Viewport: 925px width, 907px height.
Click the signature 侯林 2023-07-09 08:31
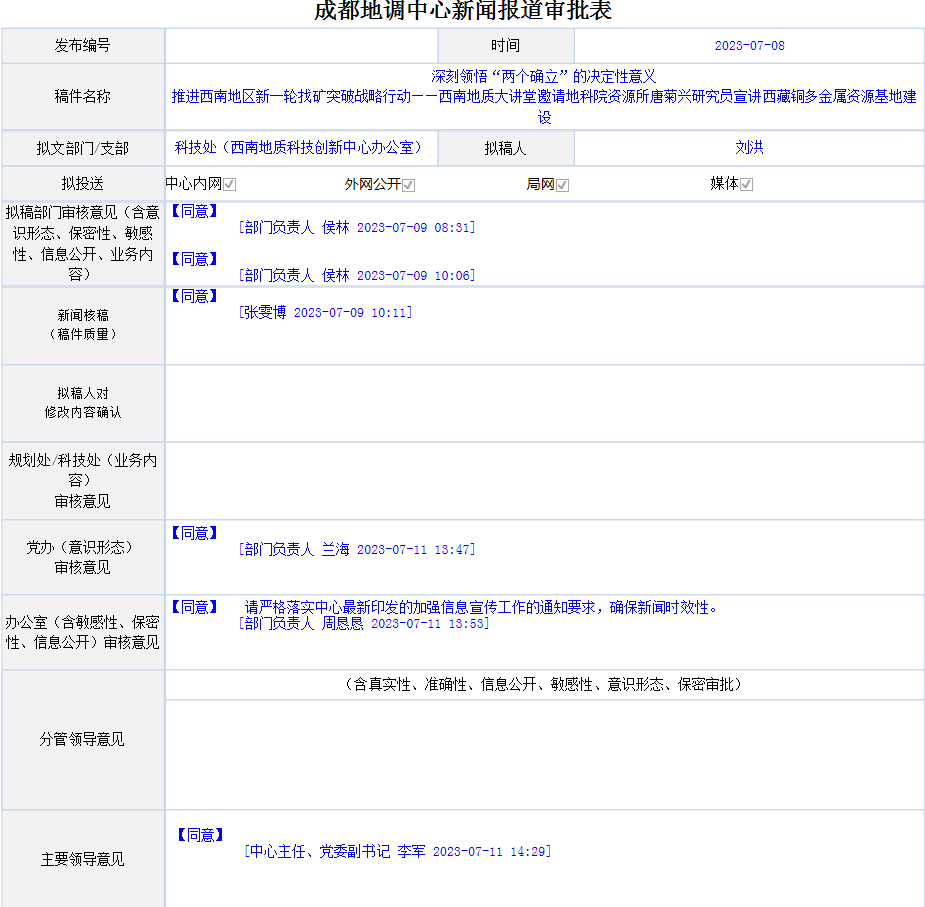[356, 227]
